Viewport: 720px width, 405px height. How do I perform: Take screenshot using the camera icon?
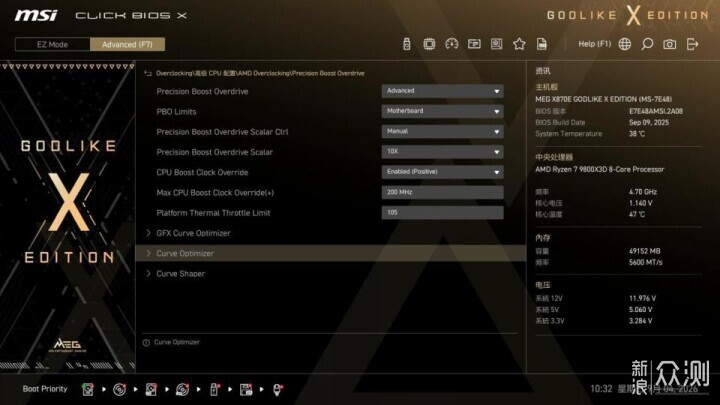pos(669,44)
